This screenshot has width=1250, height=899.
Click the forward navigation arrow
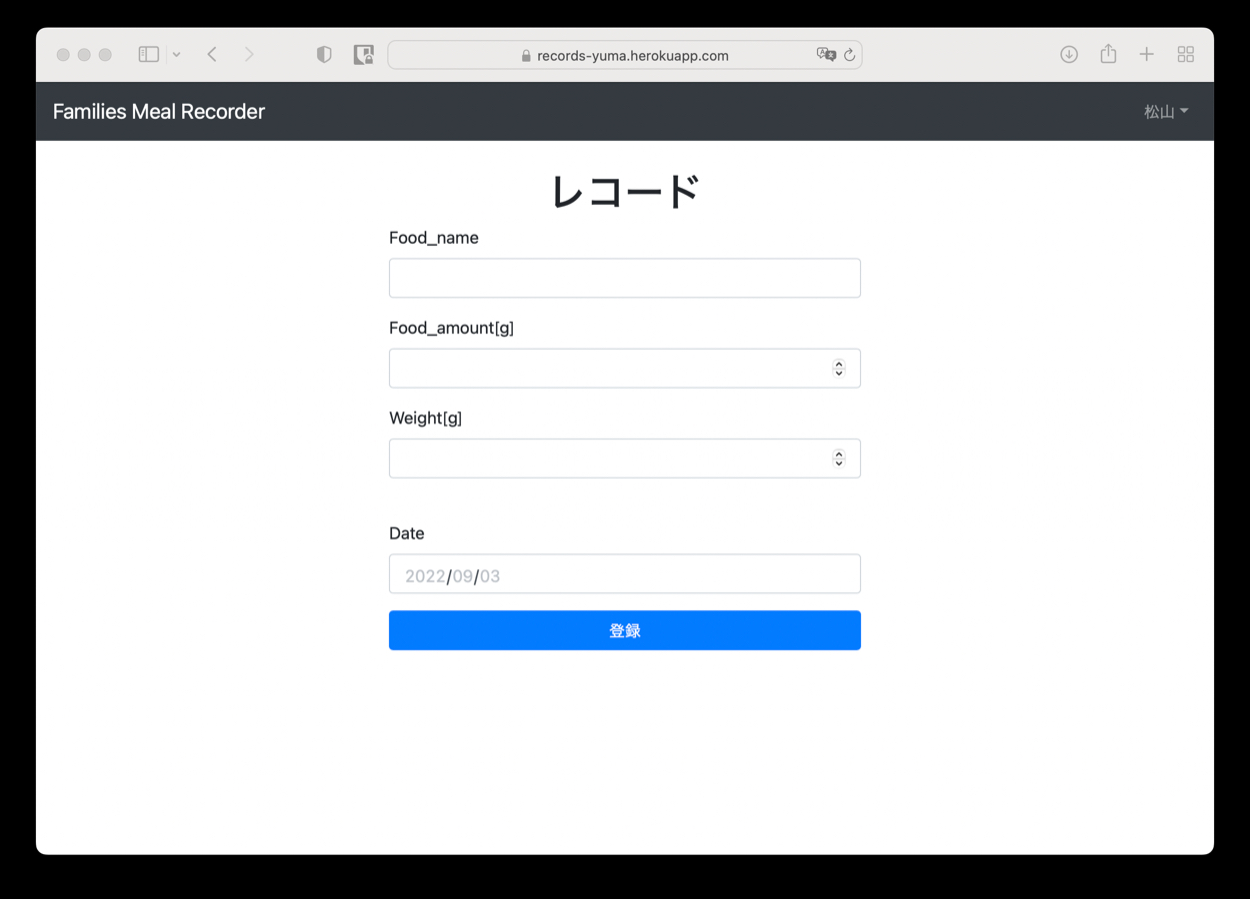pyautogui.click(x=249, y=55)
